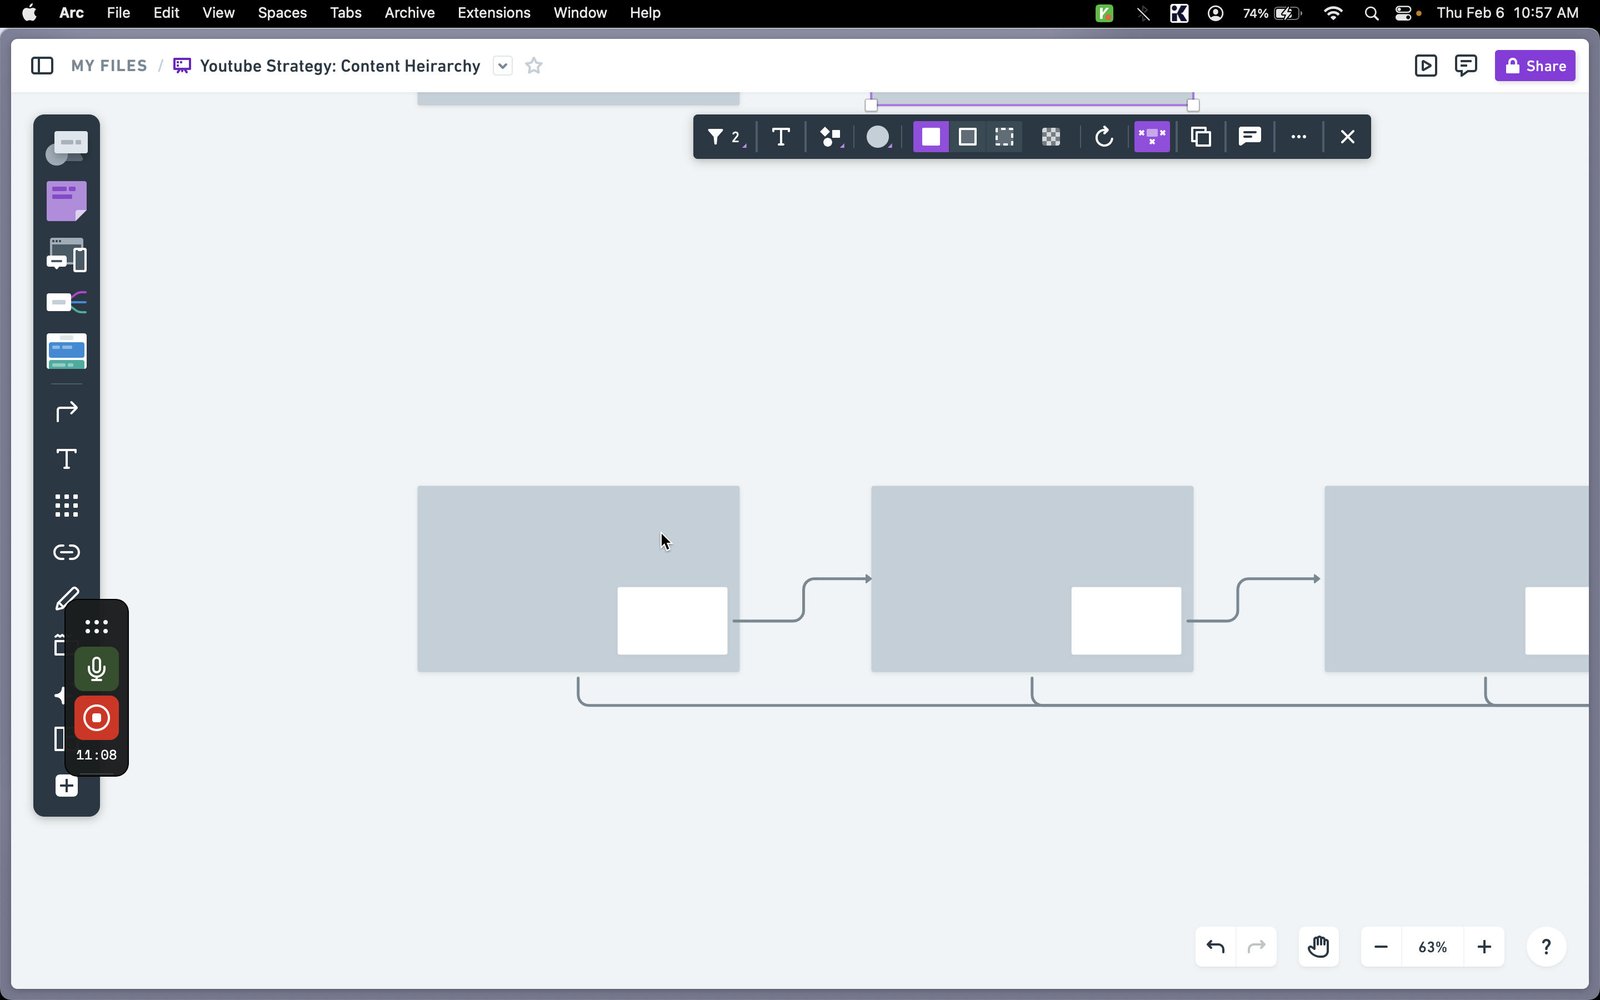Open the Archive menu

[x=410, y=13]
